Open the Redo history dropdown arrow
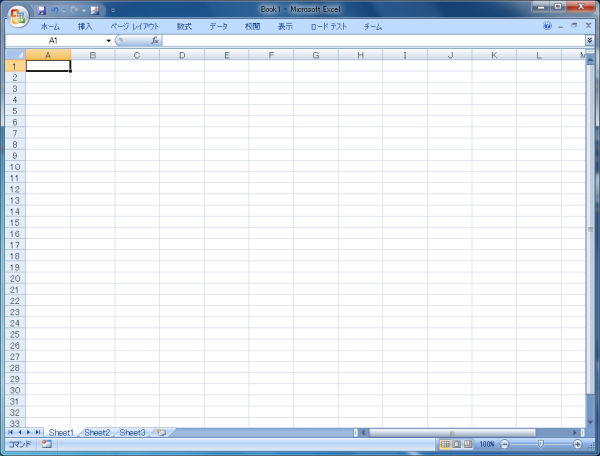The image size is (600, 456). [84, 10]
